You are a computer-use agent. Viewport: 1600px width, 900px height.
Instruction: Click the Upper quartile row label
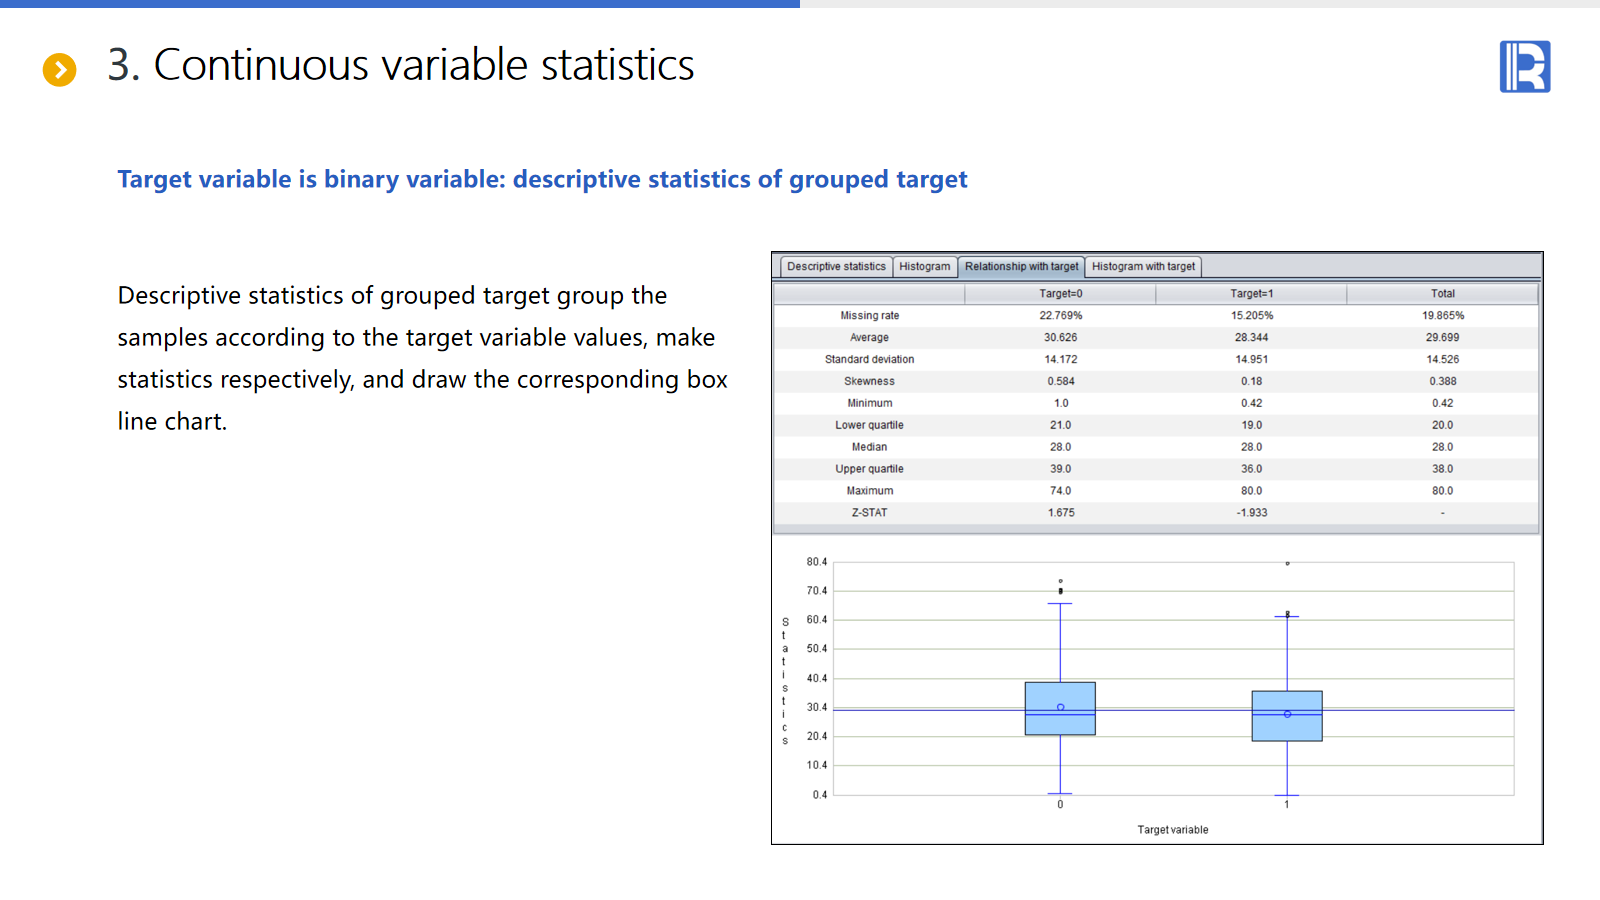pyautogui.click(x=869, y=469)
